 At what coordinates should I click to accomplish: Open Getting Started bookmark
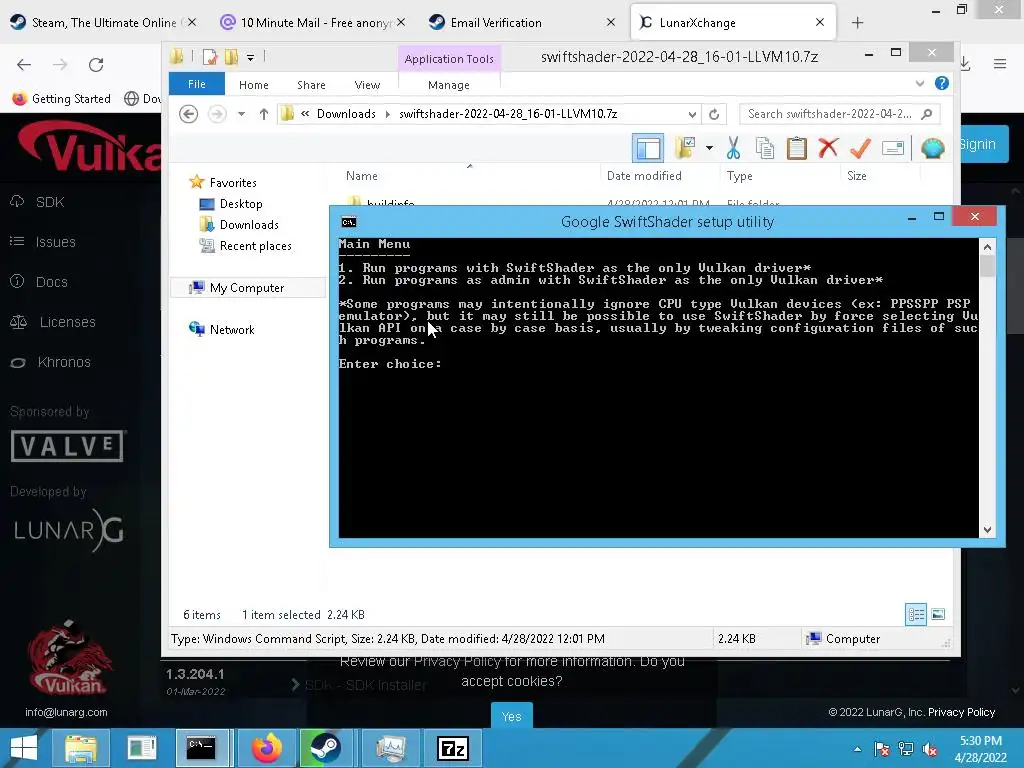[x=61, y=99]
